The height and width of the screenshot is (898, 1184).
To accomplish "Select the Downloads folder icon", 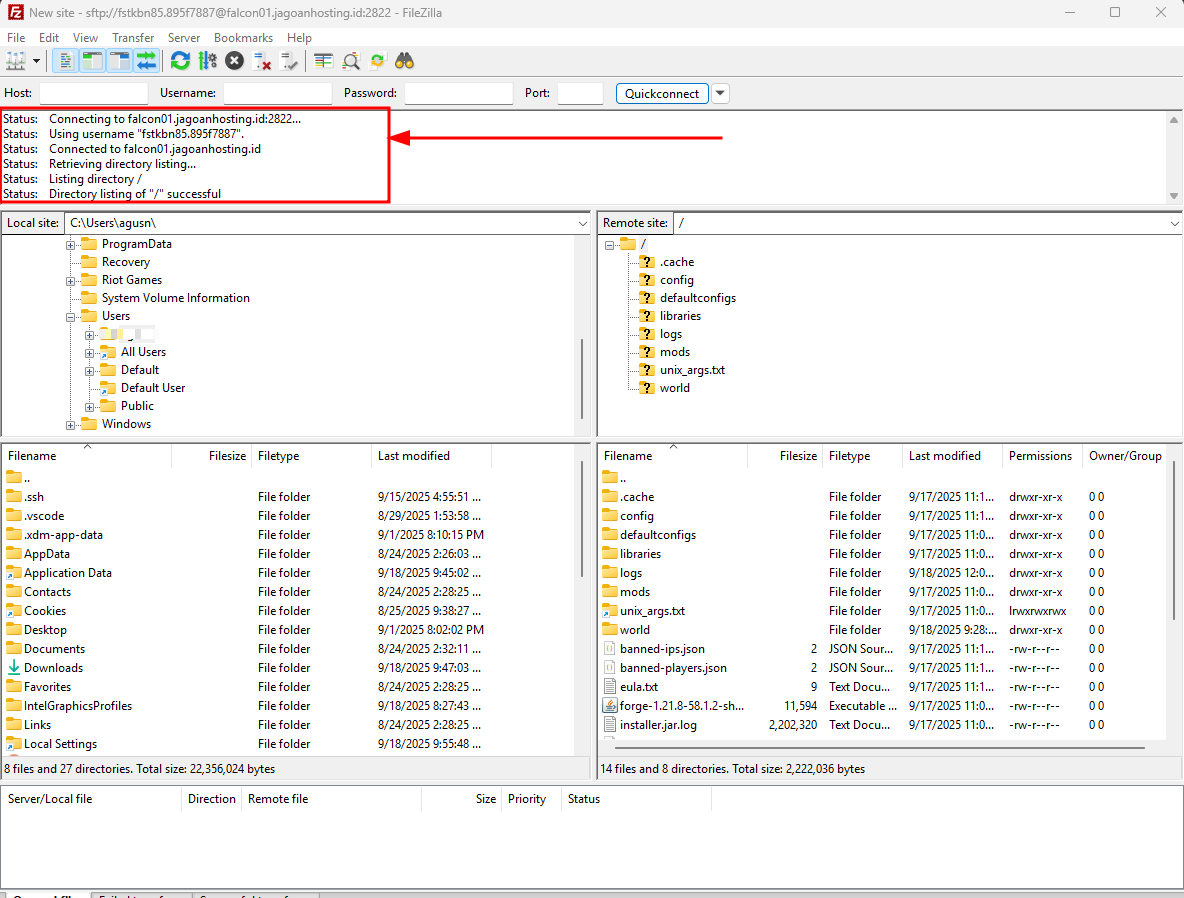I will coord(14,667).
